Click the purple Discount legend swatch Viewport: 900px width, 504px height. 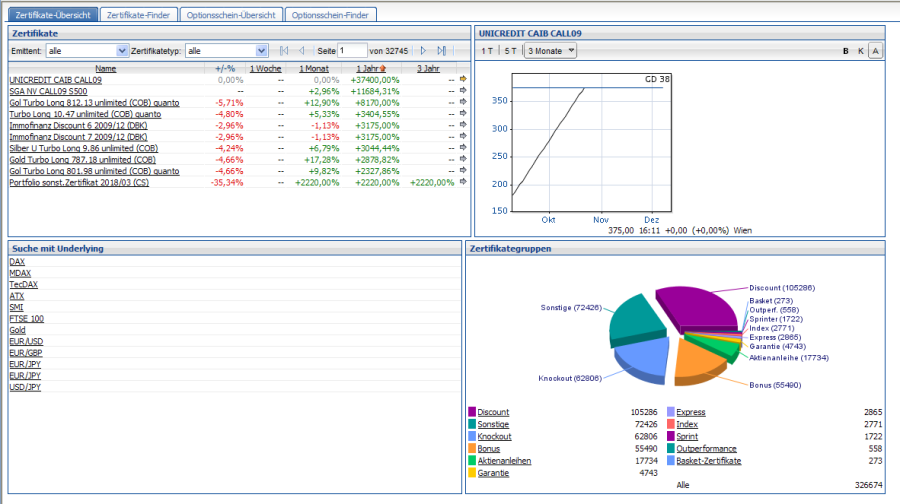pos(472,412)
